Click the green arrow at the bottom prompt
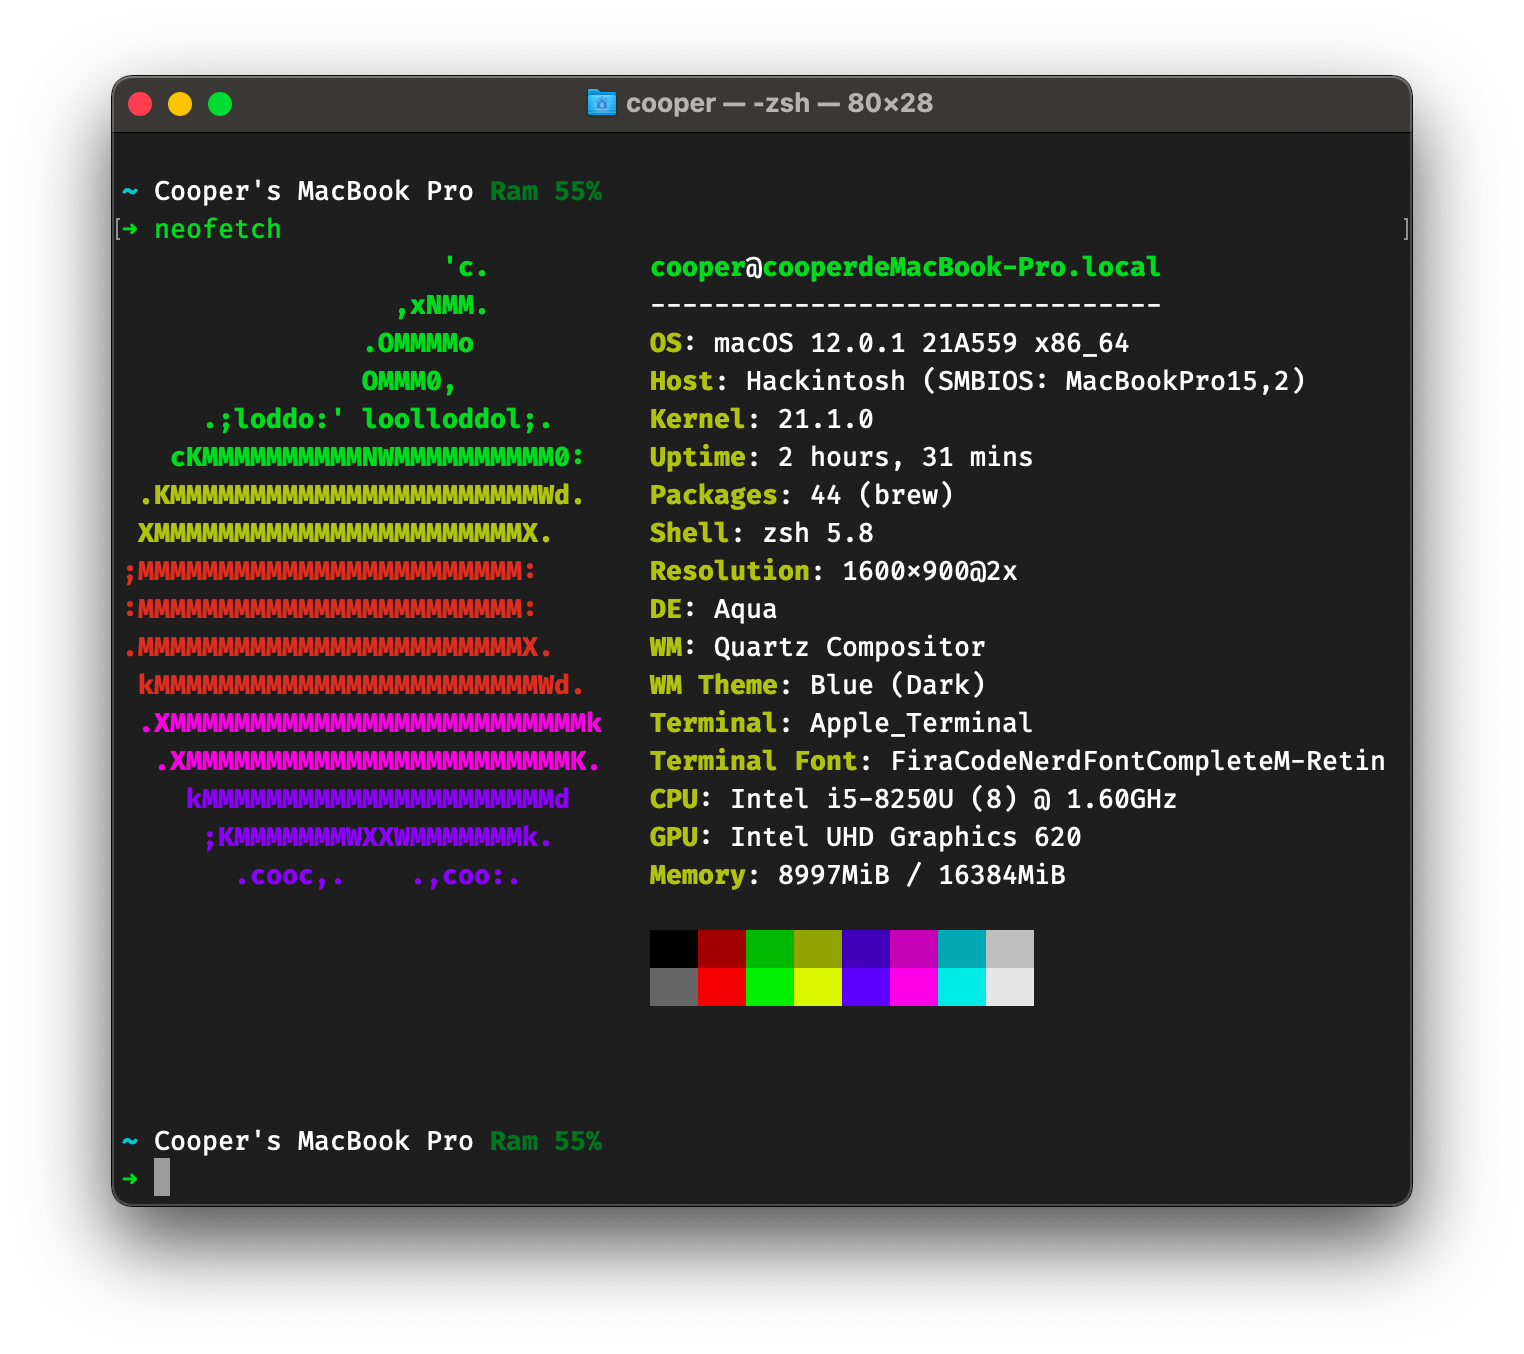The height and width of the screenshot is (1354, 1524). pyautogui.click(x=131, y=1179)
